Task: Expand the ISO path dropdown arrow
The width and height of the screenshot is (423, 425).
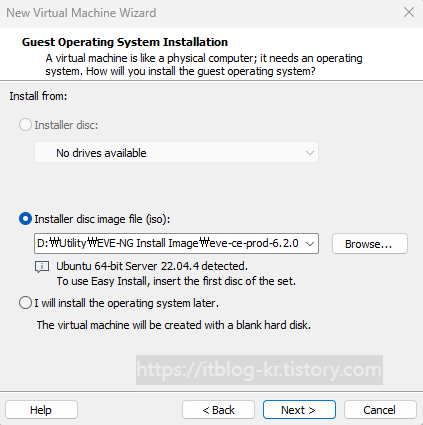Action: pos(310,244)
